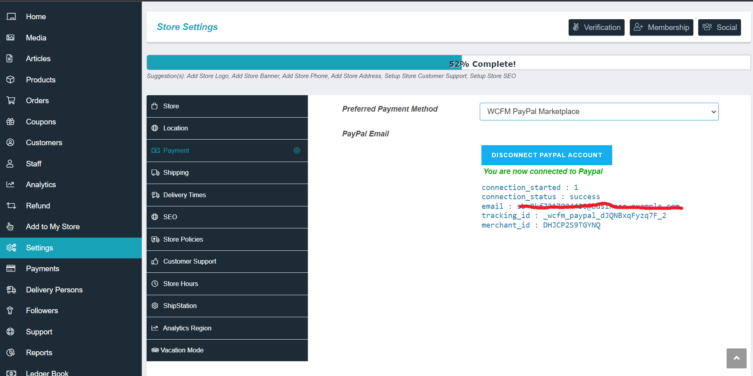The image size is (753, 376).
Task: Open the Store Policies tab
Action: [x=227, y=239]
